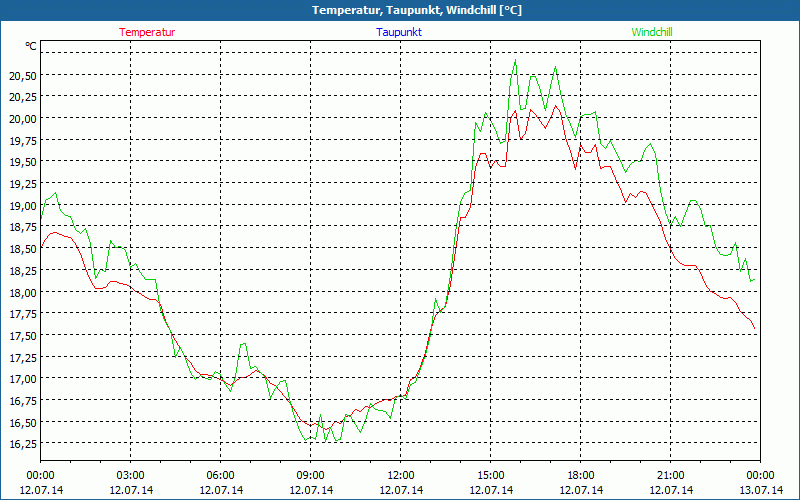Pick the 09:00 time axis tick
The height and width of the screenshot is (500, 800).
(x=310, y=475)
